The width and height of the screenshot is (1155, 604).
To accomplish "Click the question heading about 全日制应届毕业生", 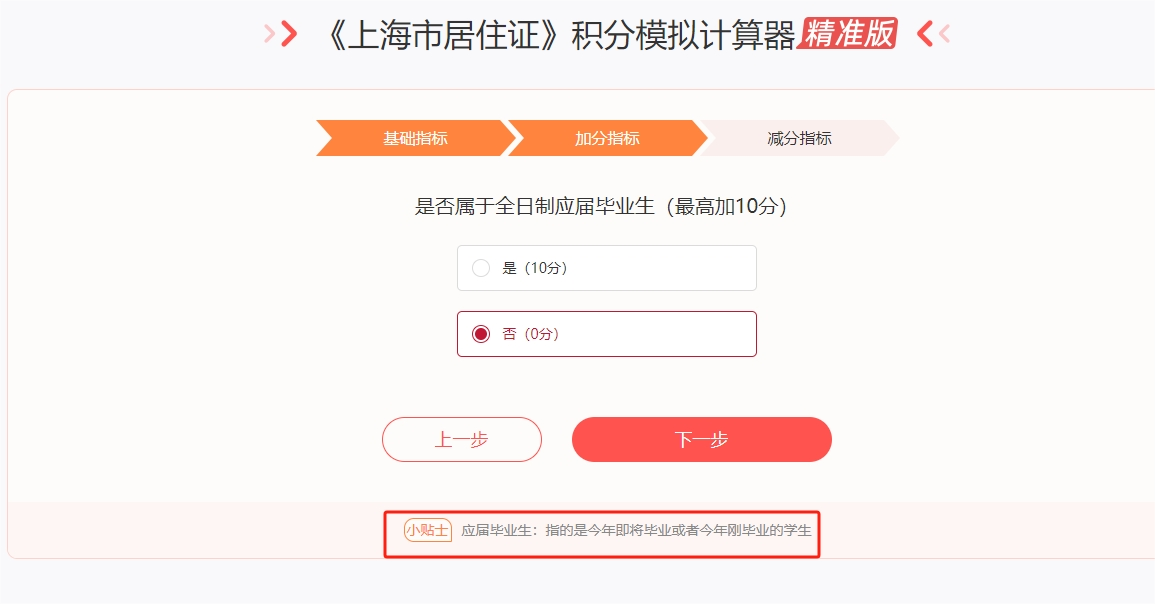I will click(x=601, y=206).
